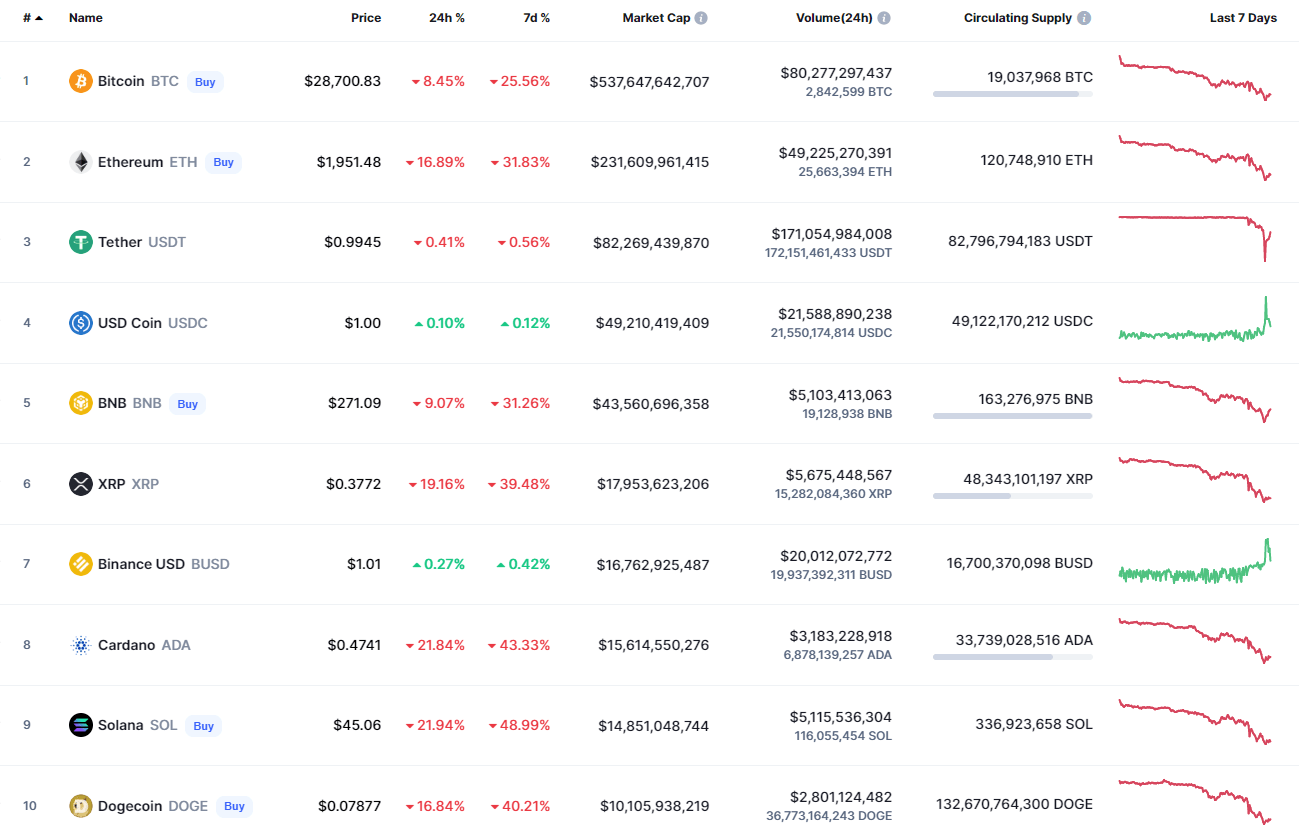Click the Tether green logo icon
The width and height of the screenshot is (1299, 839).
[x=81, y=242]
